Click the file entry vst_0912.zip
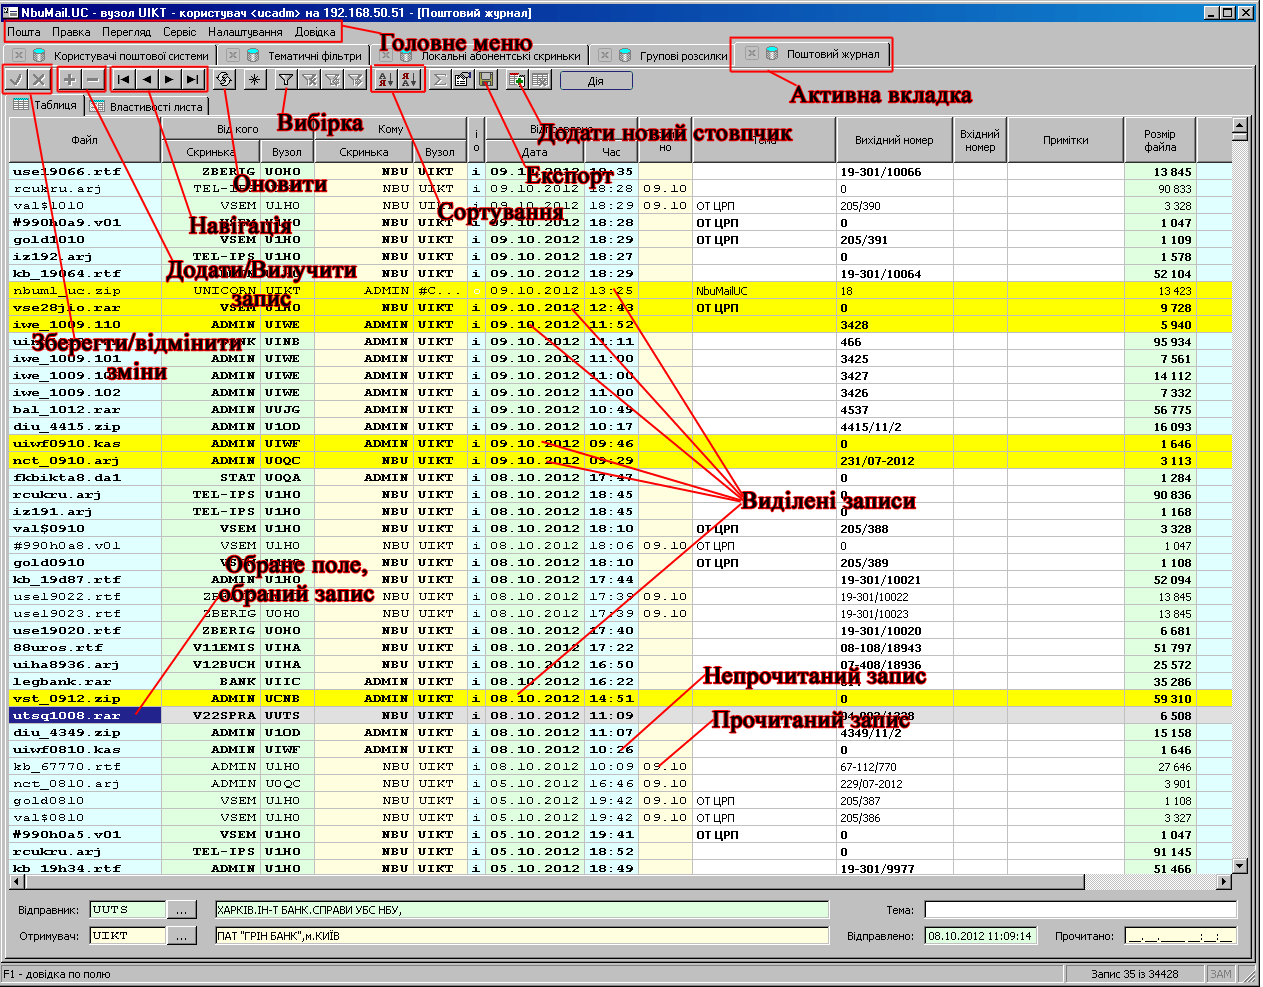This screenshot has width=1263, height=987. pos(85,699)
